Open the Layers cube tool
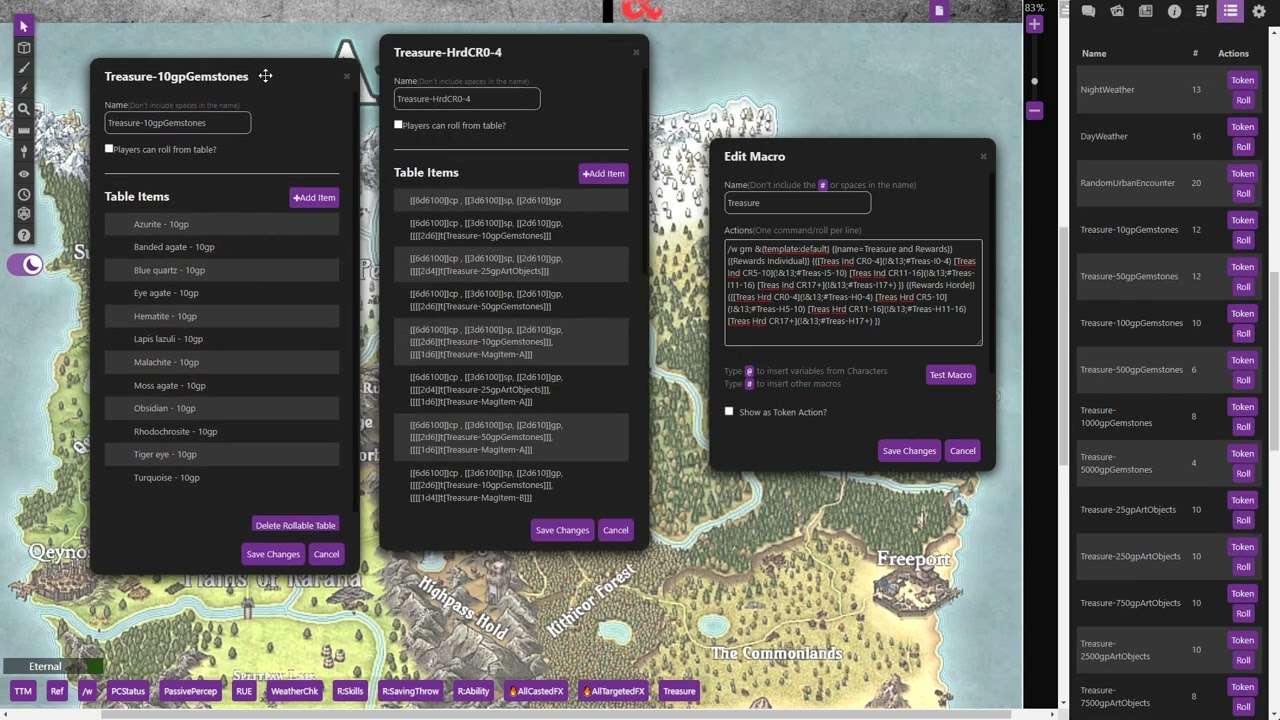1280x720 pixels. 23,47
